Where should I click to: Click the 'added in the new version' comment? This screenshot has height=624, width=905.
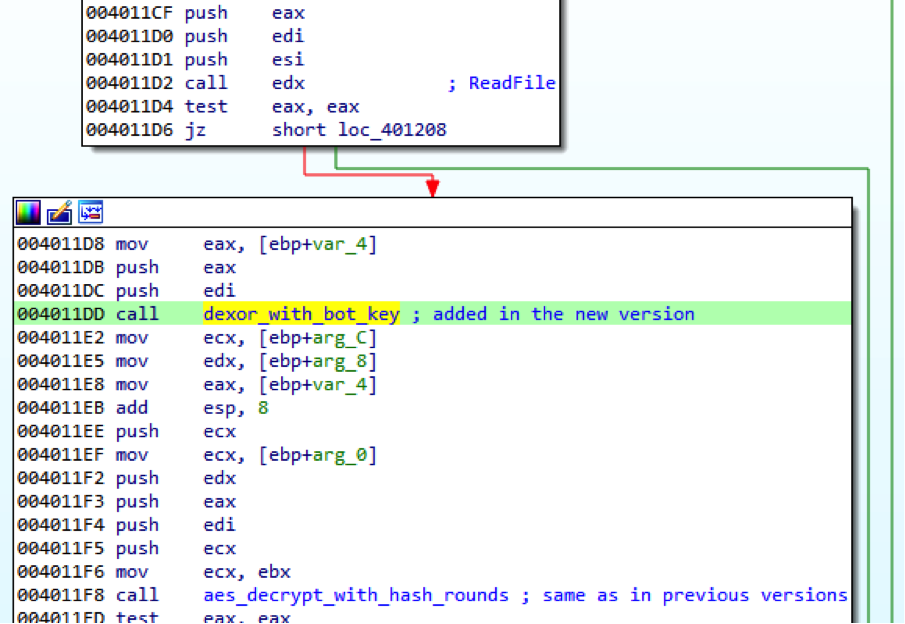[x=563, y=314]
